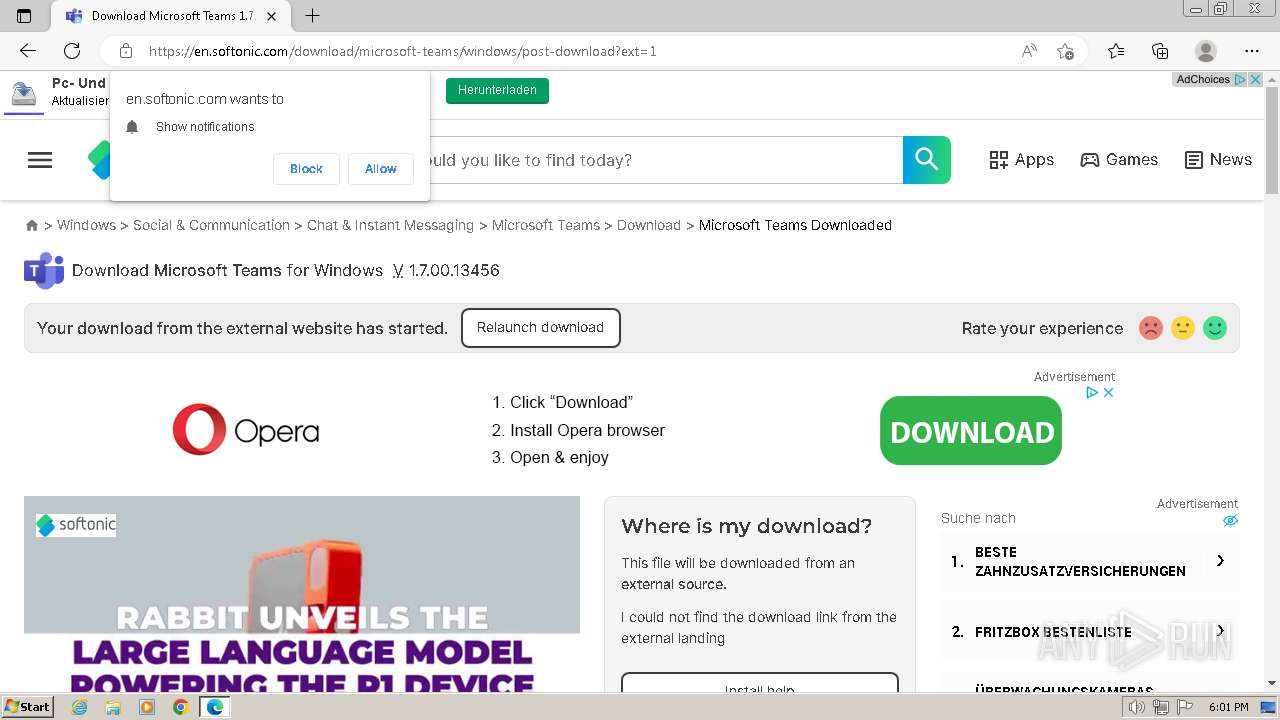Play the Rabbit large language model video
This screenshot has height=720, width=1280.
coord(302,594)
